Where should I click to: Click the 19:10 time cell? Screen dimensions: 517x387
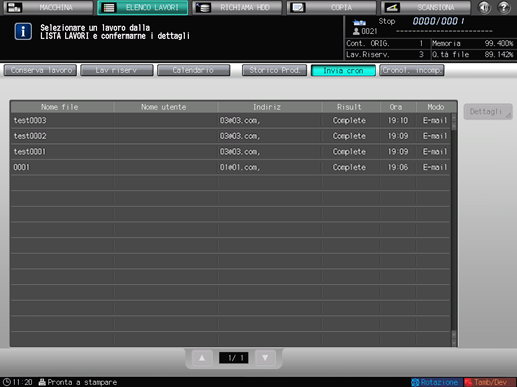[398, 120]
